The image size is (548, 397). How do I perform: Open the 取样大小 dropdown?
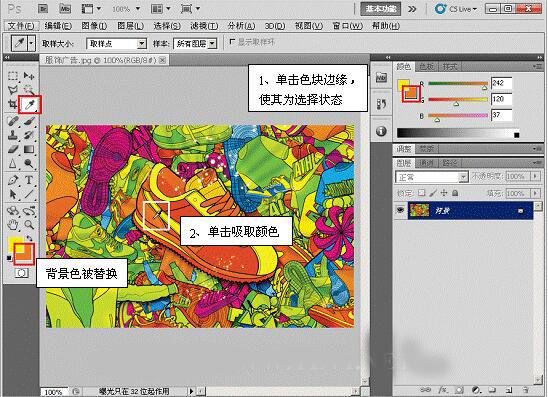(x=116, y=44)
